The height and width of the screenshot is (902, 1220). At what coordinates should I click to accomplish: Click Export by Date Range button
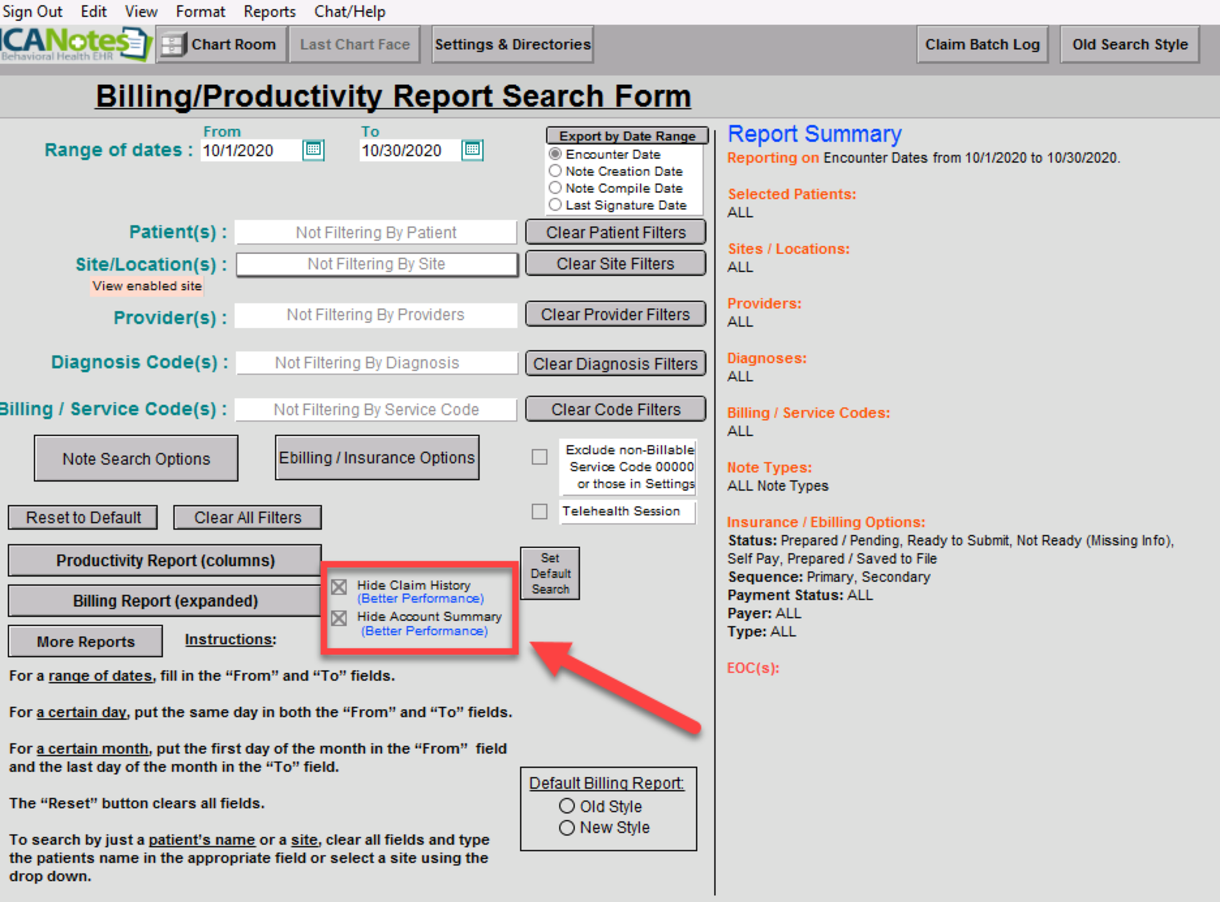click(x=627, y=136)
